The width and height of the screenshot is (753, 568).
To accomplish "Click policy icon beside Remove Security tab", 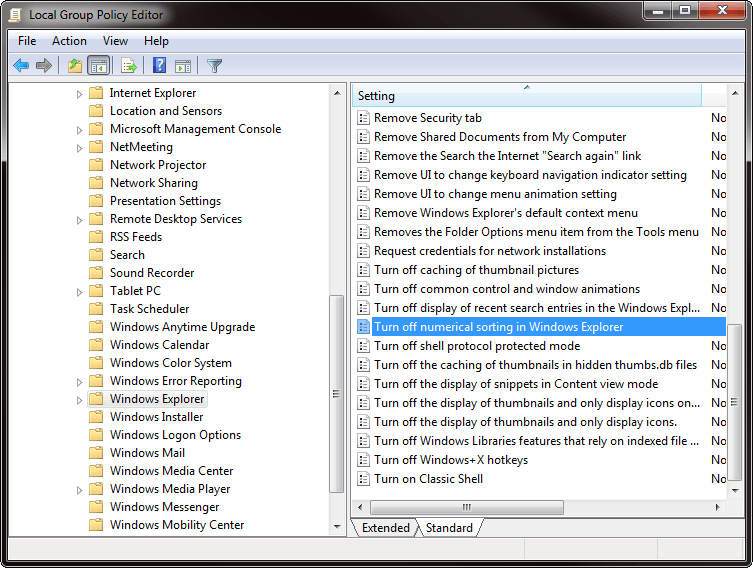I will tap(364, 118).
